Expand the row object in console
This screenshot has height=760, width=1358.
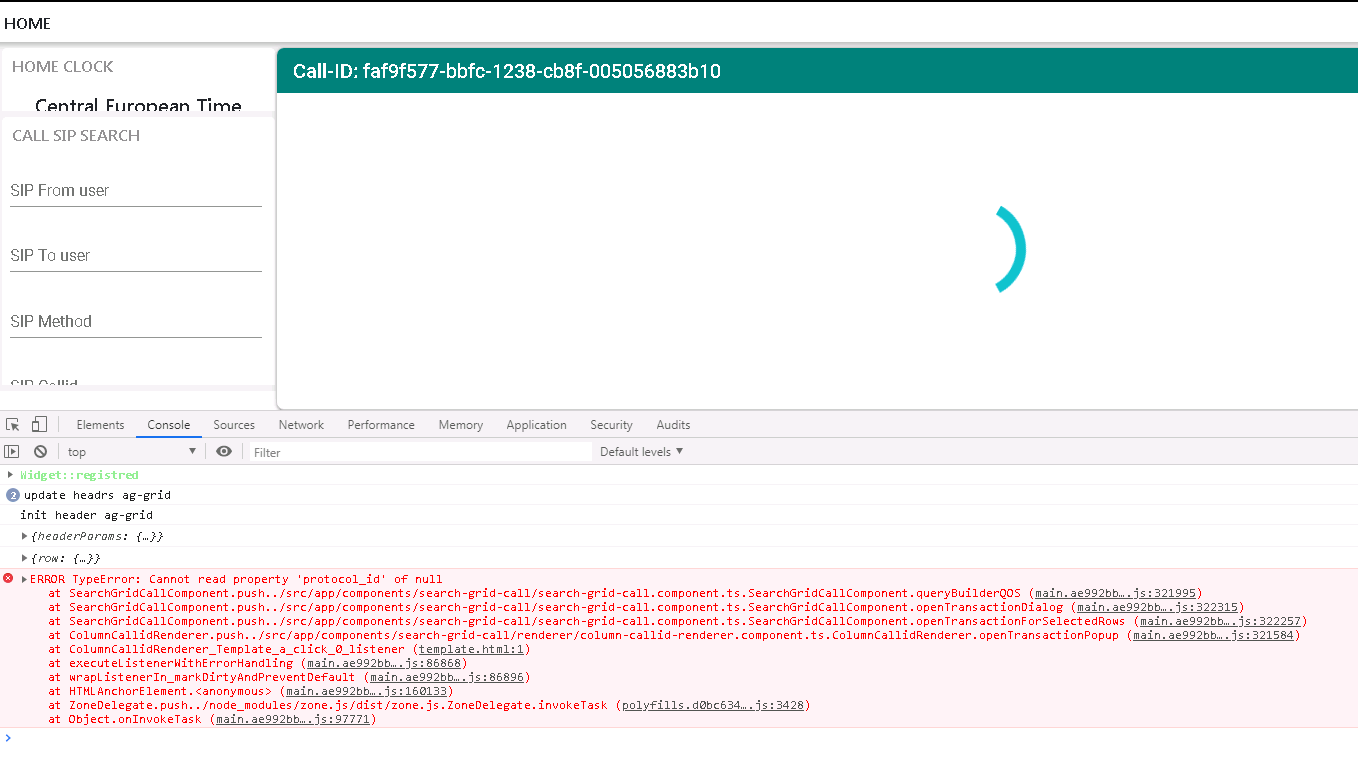coord(24,555)
